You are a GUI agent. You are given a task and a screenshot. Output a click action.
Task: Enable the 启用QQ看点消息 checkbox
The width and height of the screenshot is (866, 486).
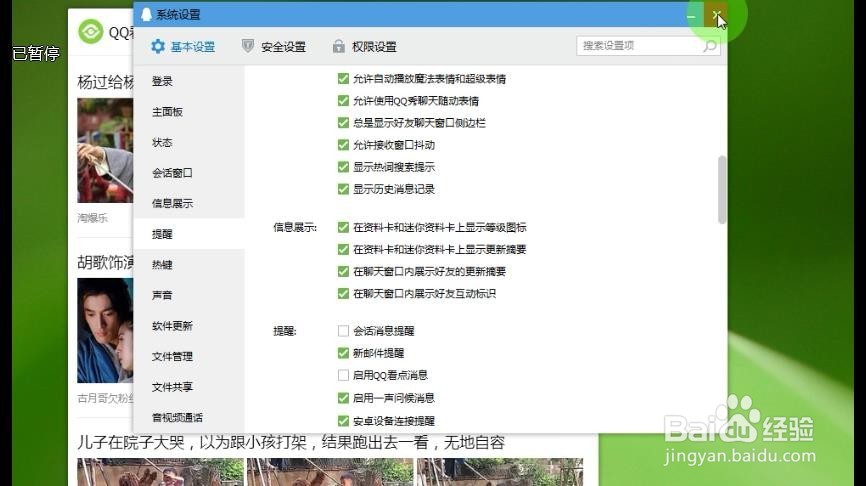point(343,375)
